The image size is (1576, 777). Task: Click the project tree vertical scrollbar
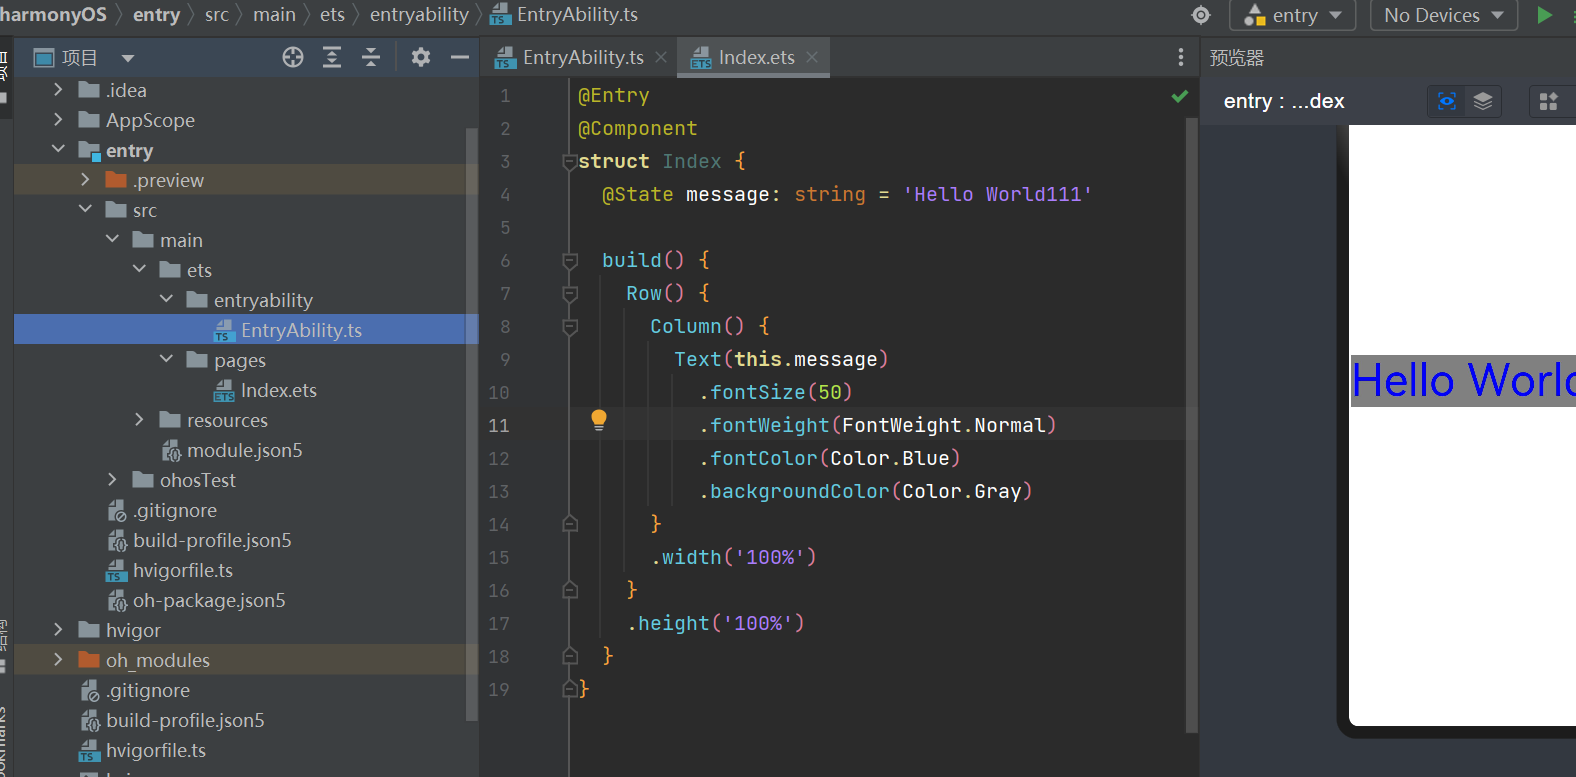[x=472, y=424]
